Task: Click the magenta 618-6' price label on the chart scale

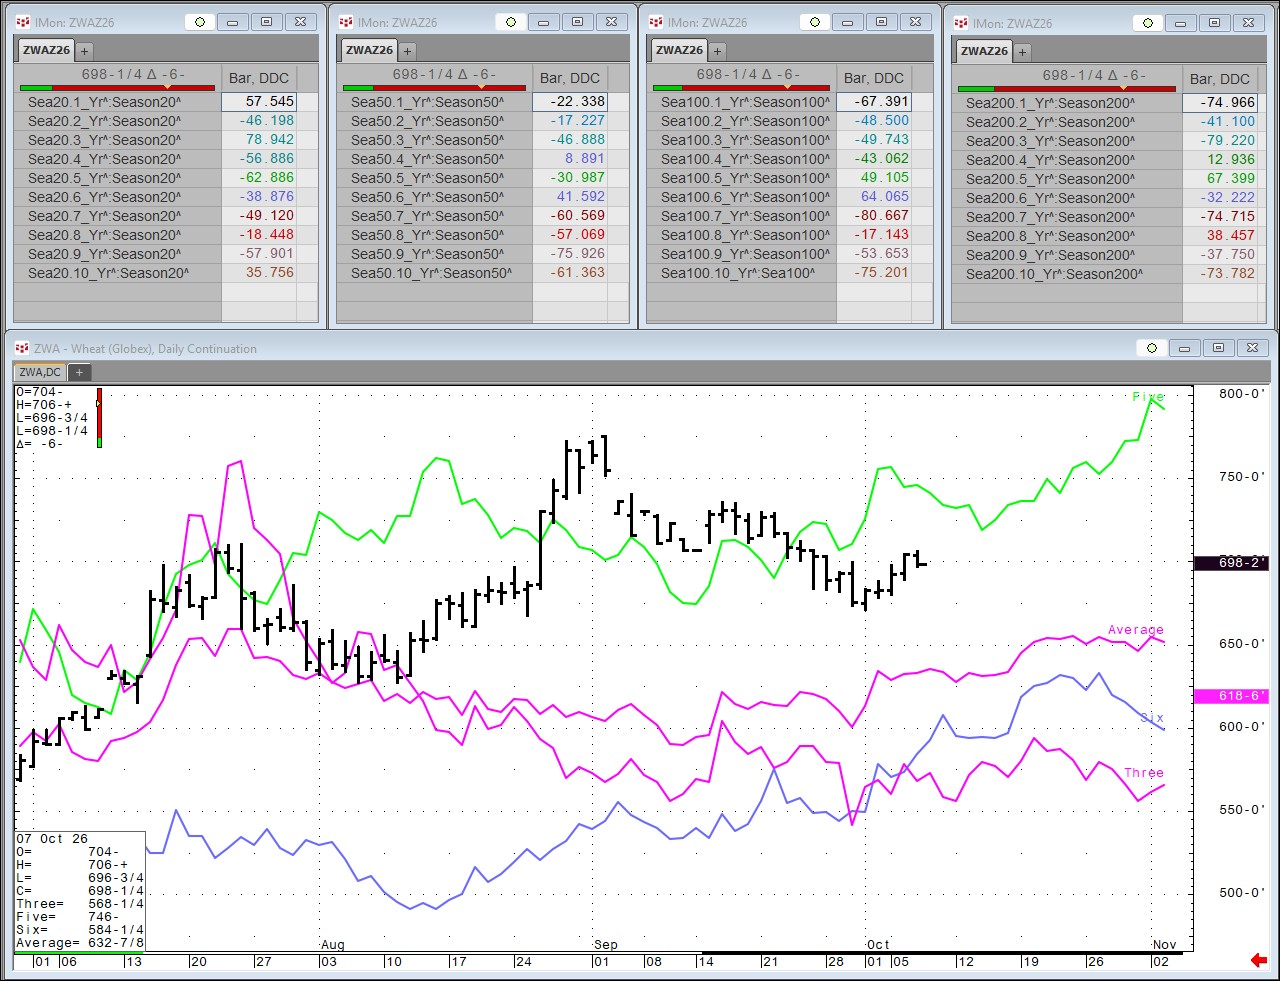Action: [1230, 696]
